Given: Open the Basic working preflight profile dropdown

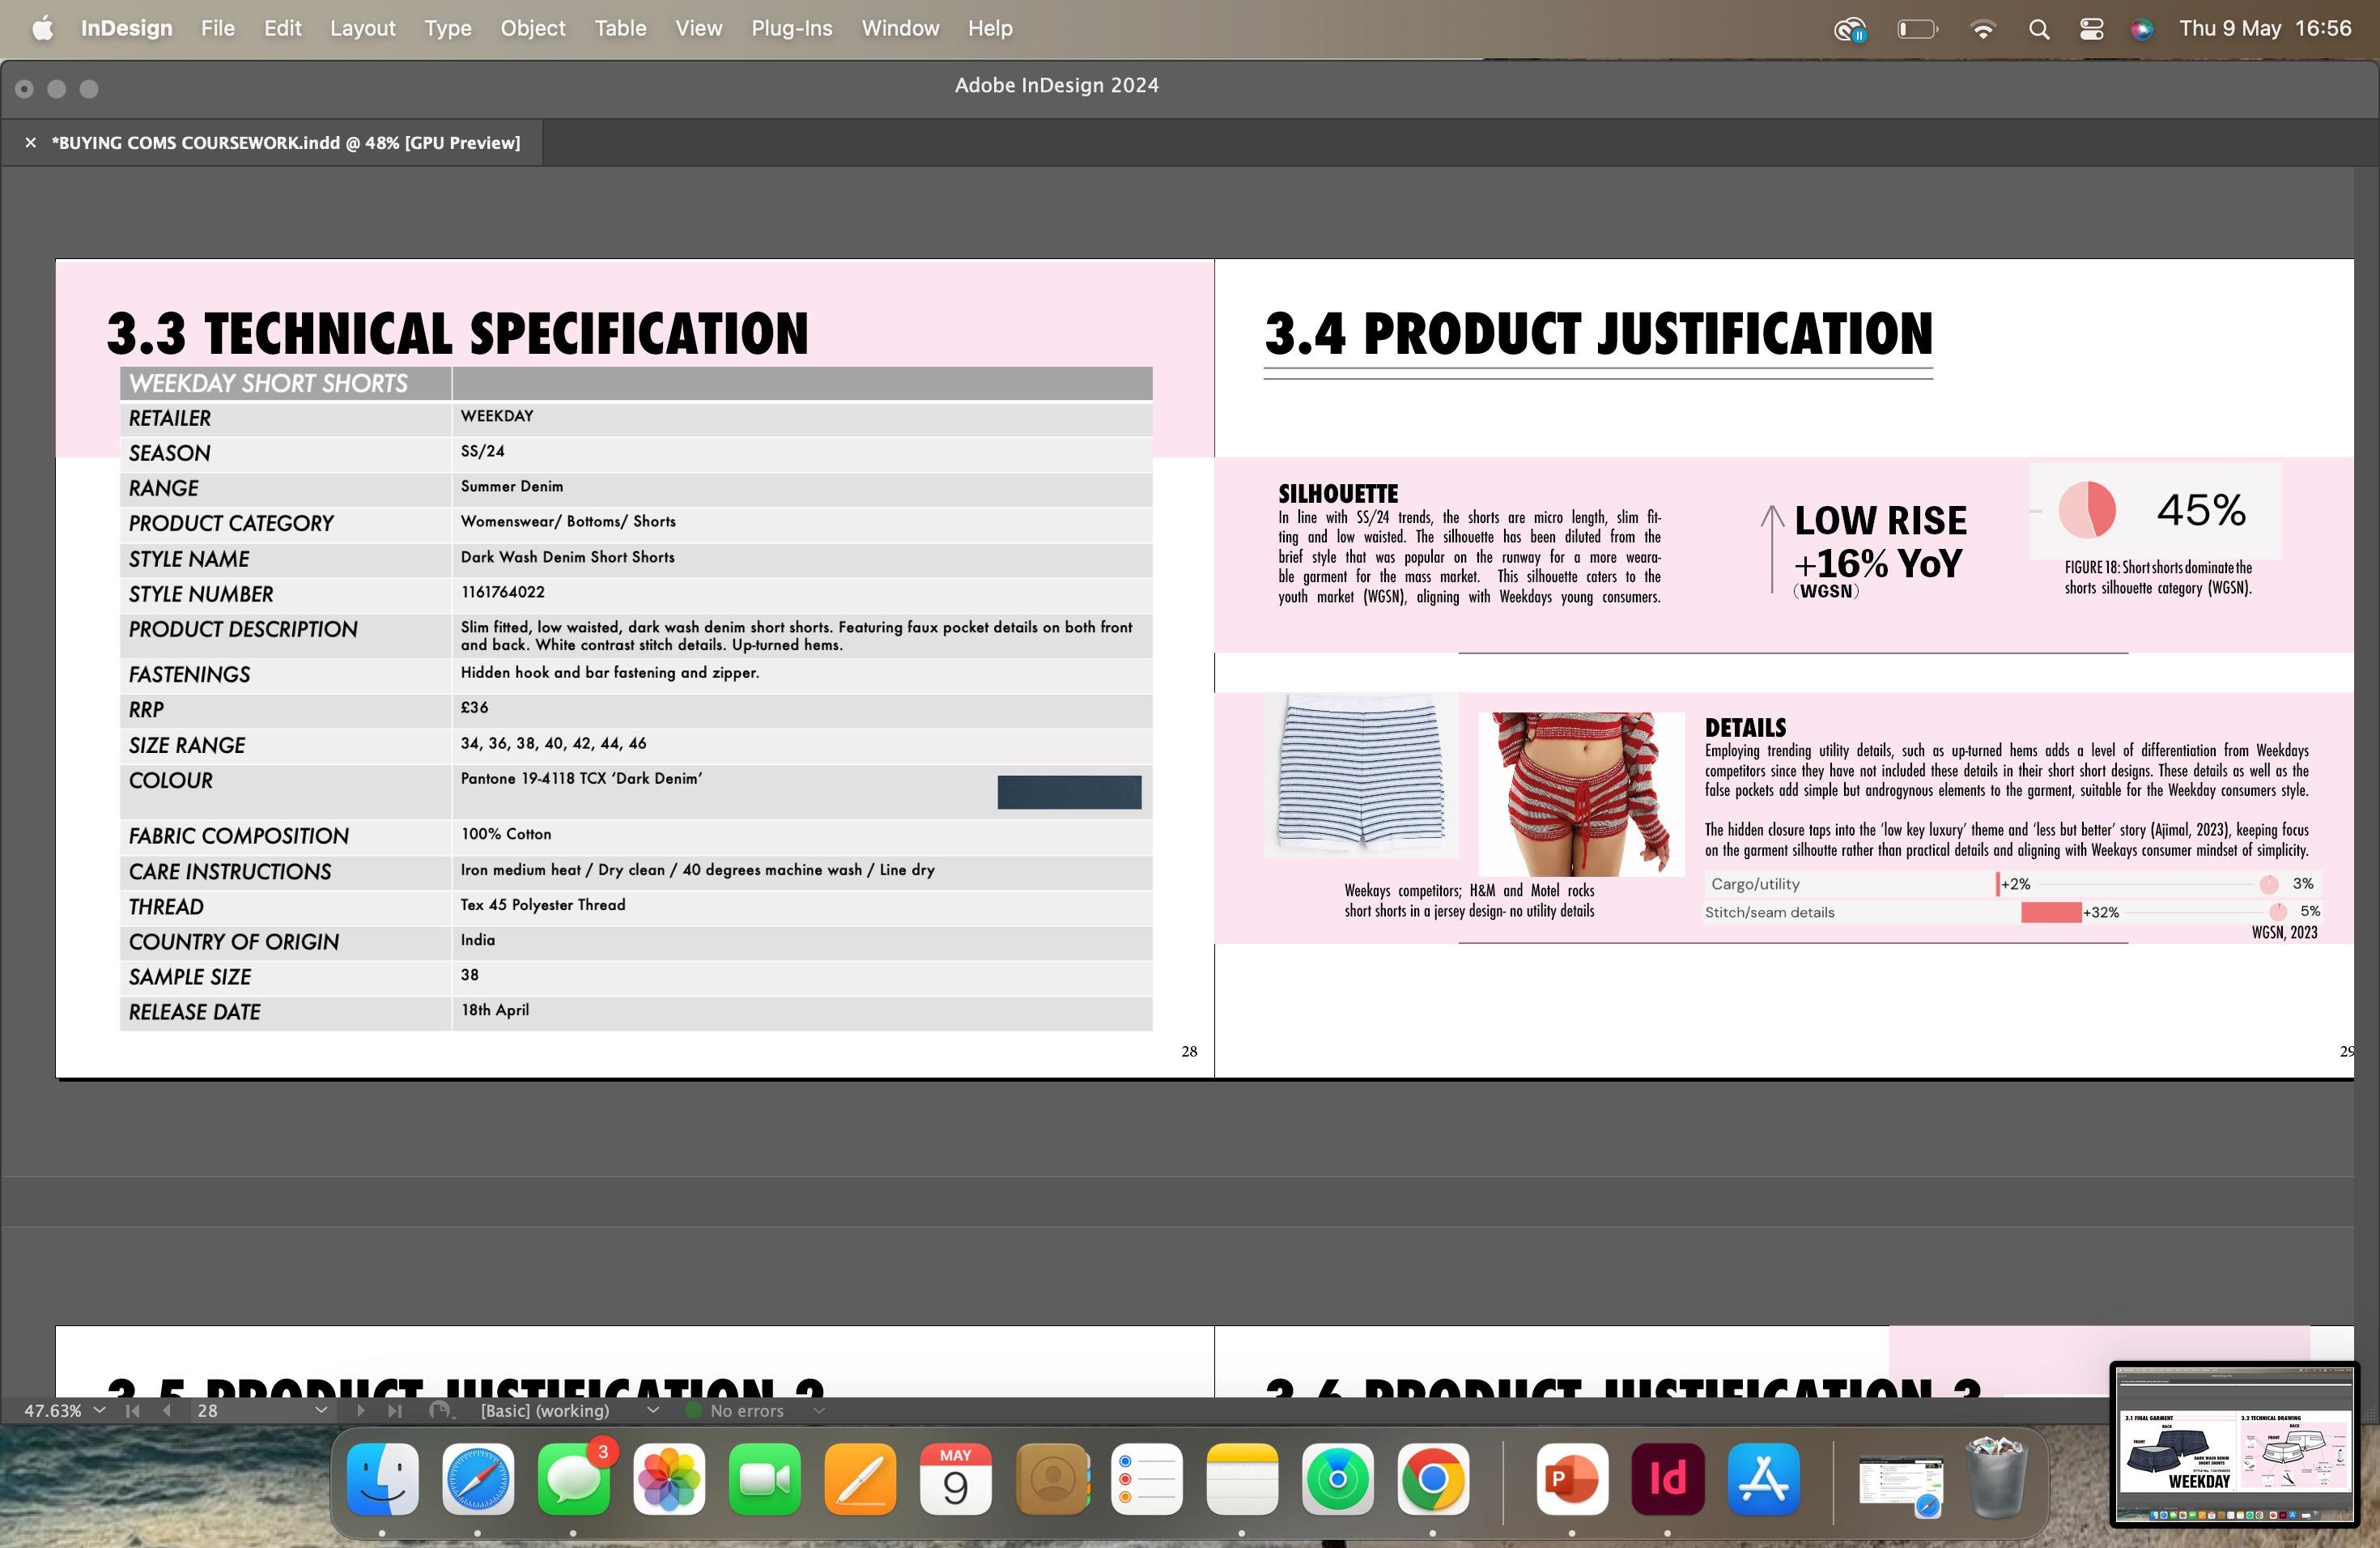Looking at the screenshot, I should click(653, 1411).
